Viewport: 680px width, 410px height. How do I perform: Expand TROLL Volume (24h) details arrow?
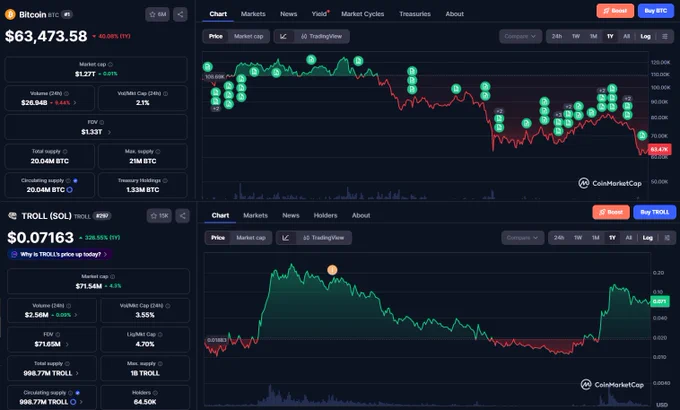76,315
